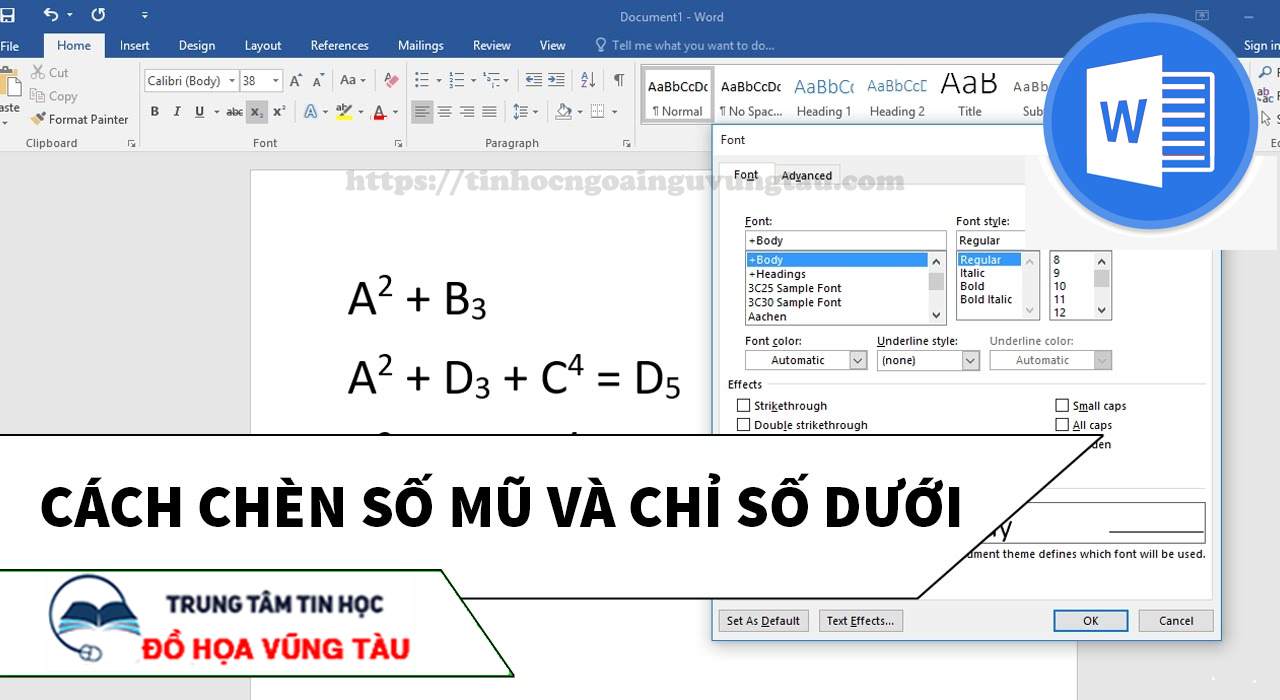
Task: Toggle the Subscript x₂ button
Action: coord(257,112)
